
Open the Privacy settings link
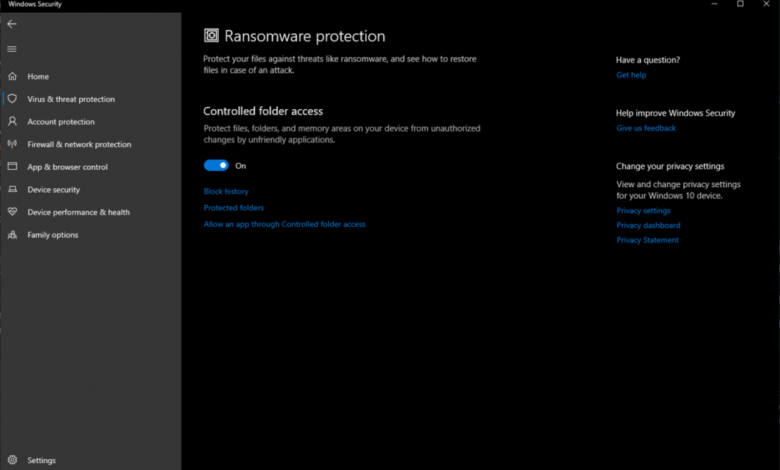(643, 210)
